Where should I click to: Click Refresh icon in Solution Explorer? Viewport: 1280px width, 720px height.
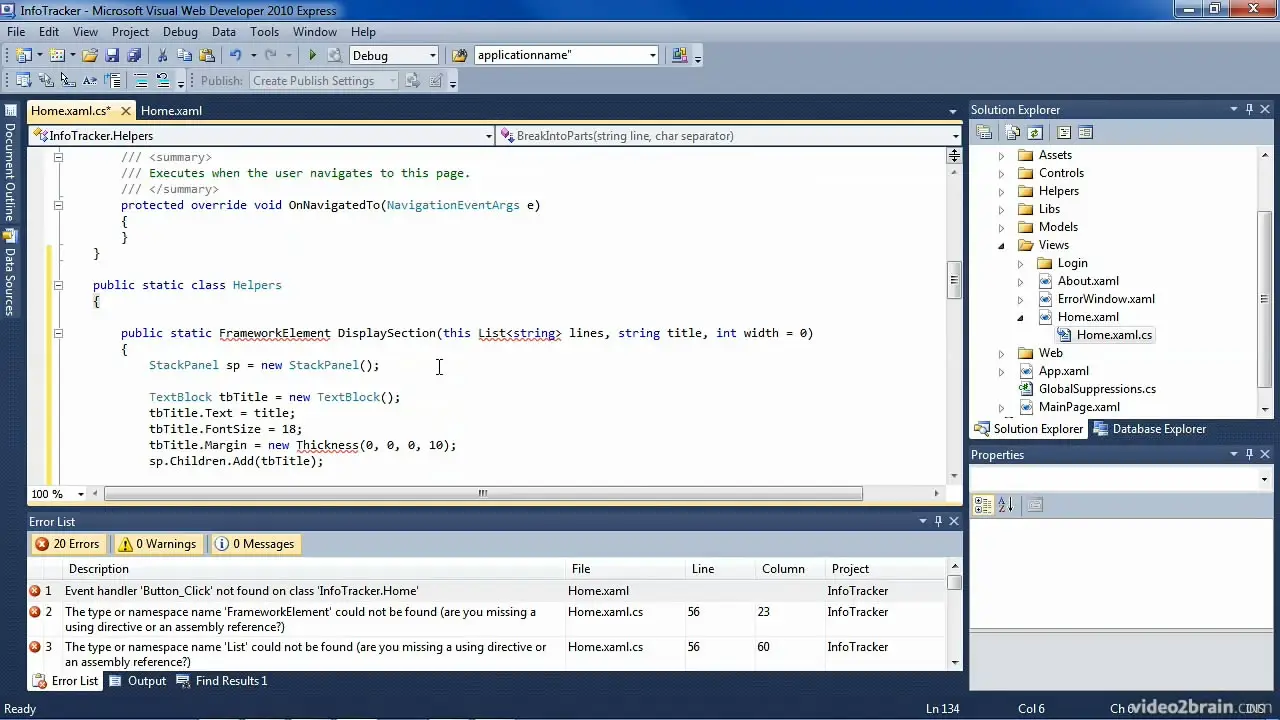coord(1035,132)
